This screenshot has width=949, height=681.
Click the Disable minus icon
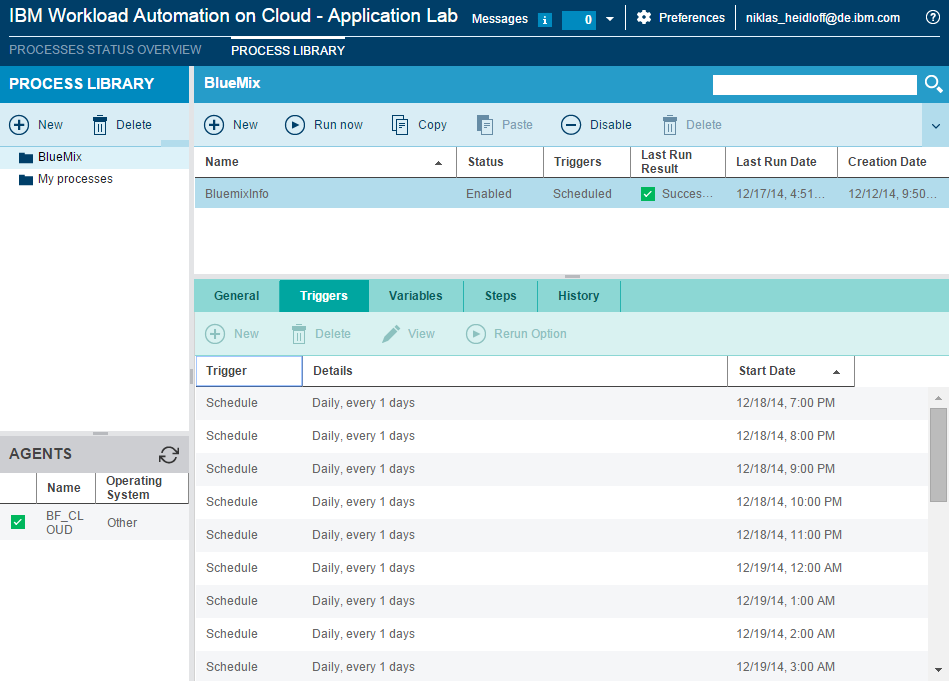571,125
